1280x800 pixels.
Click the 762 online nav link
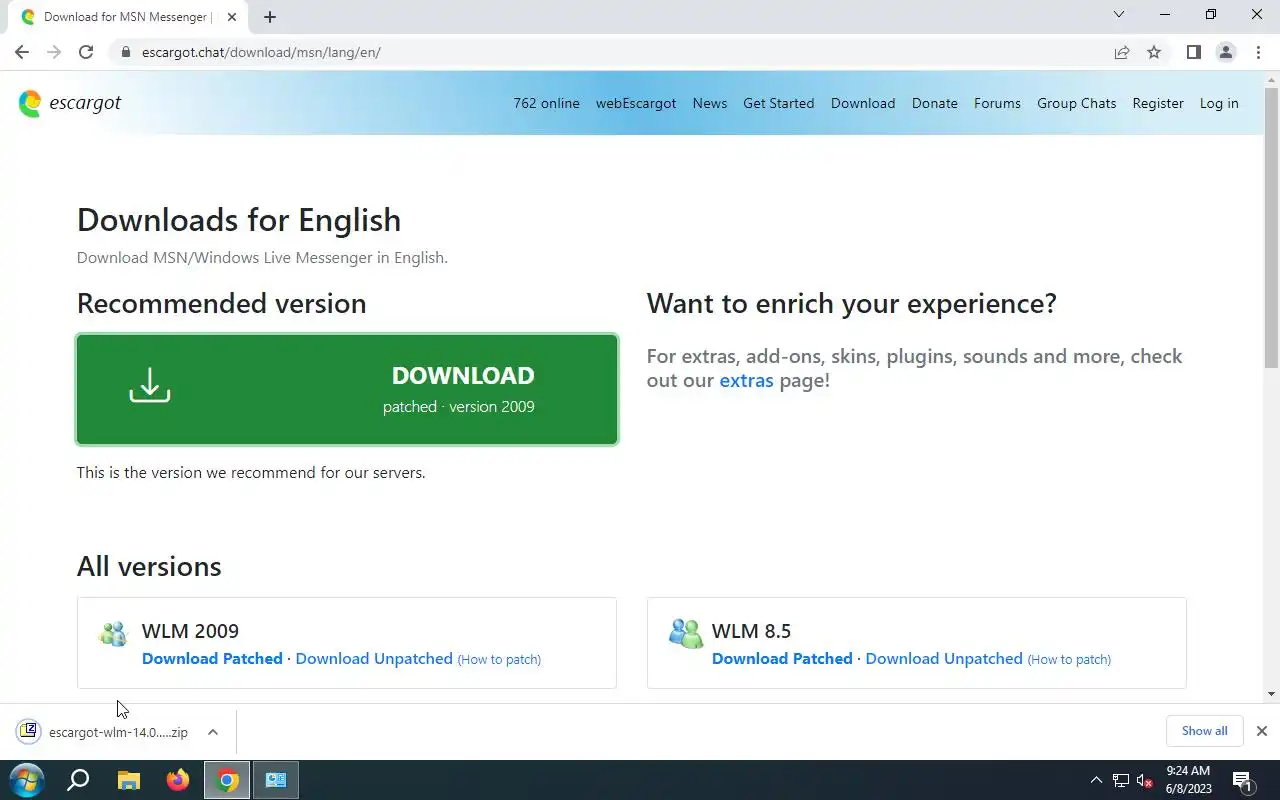click(x=546, y=103)
